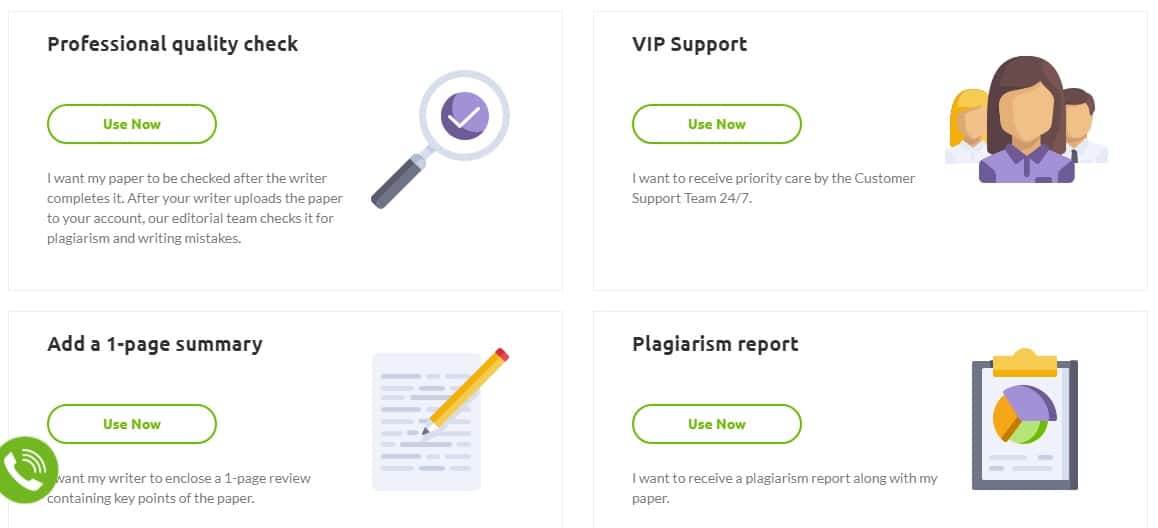The width and height of the screenshot is (1158, 528).
Task: Use Now for Plagiarism report
Action: (717, 424)
